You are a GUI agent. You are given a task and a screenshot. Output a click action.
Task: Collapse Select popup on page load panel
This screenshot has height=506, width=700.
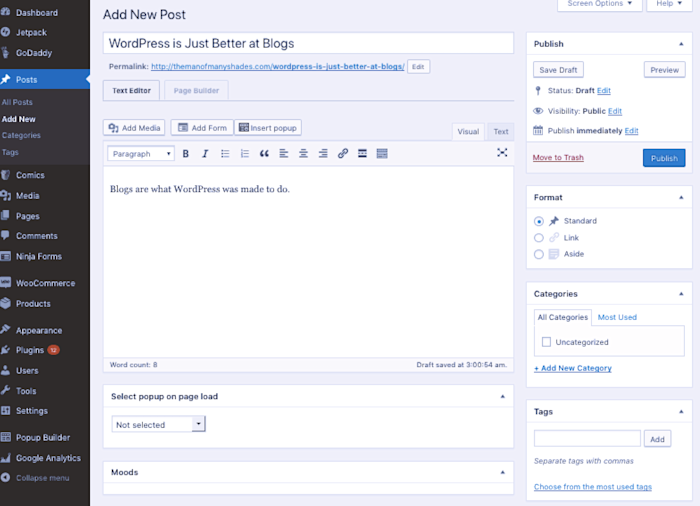502,397
